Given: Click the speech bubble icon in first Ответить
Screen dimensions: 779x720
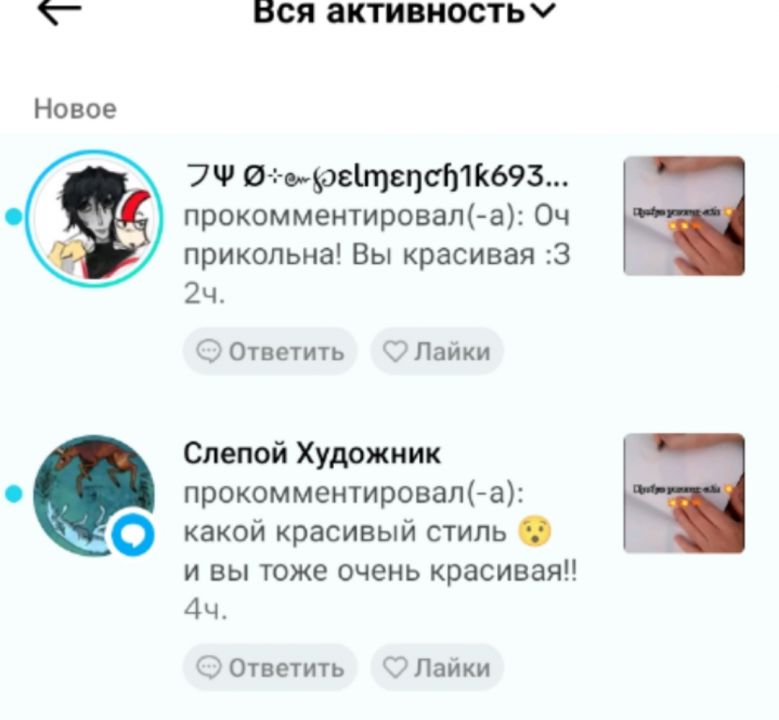Looking at the screenshot, I should click(209, 351).
